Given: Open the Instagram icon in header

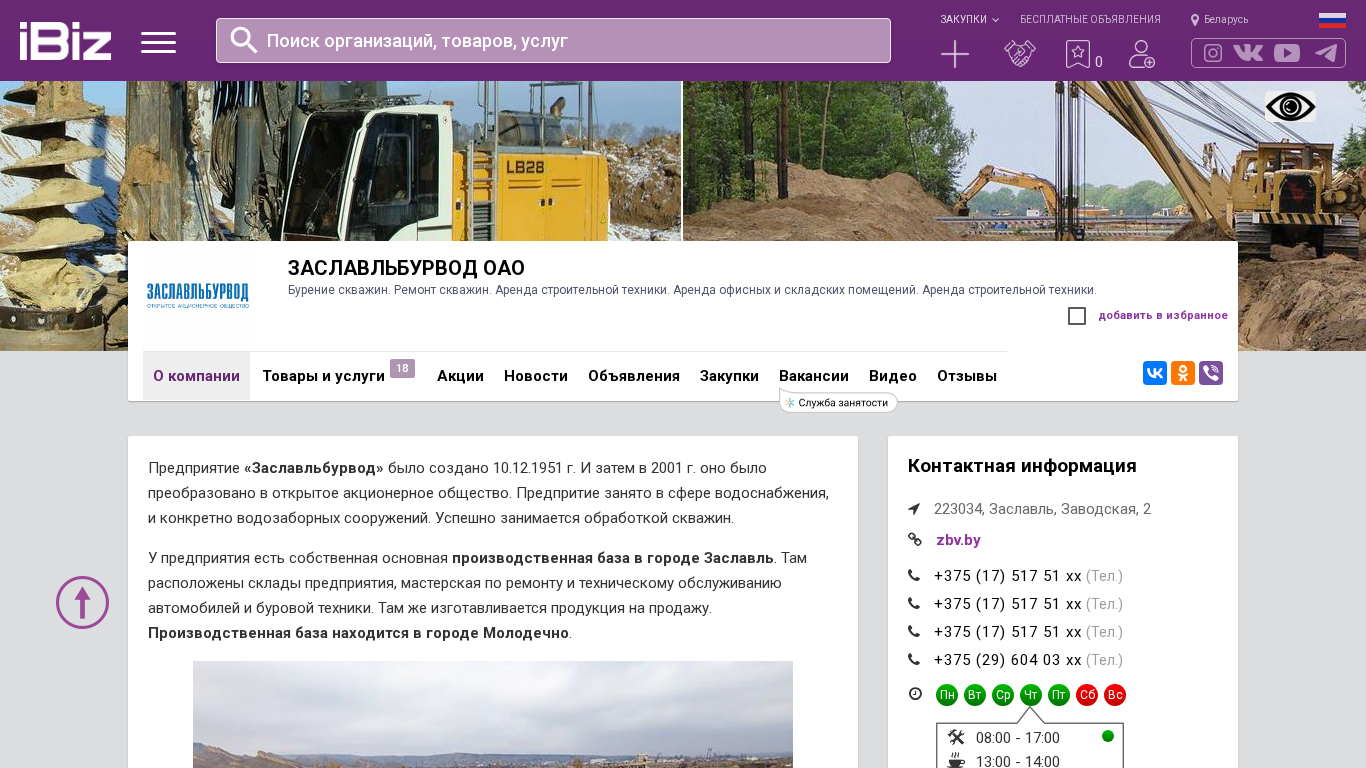Looking at the screenshot, I should coord(1213,53).
